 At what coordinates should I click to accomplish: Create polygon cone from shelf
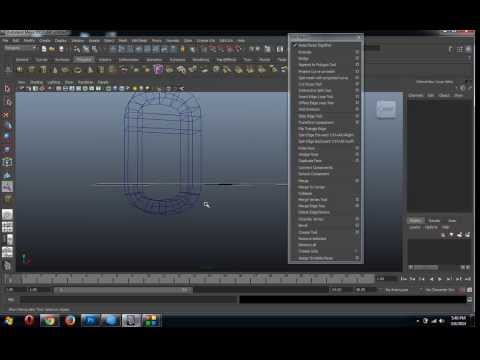[55, 70]
